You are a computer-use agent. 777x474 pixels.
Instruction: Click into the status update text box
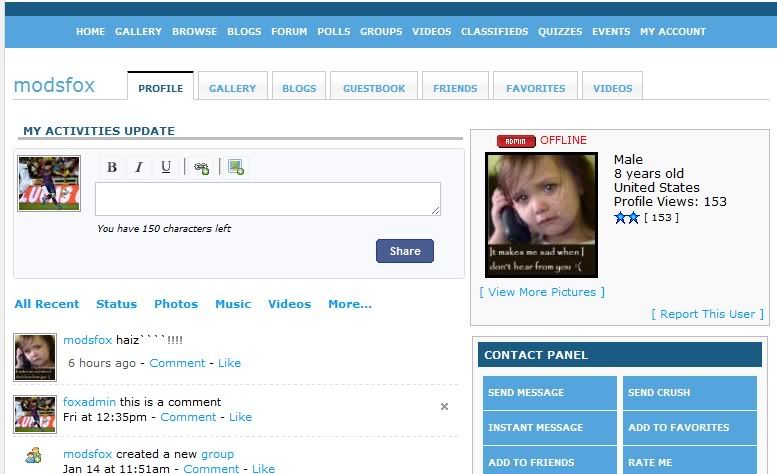point(268,199)
